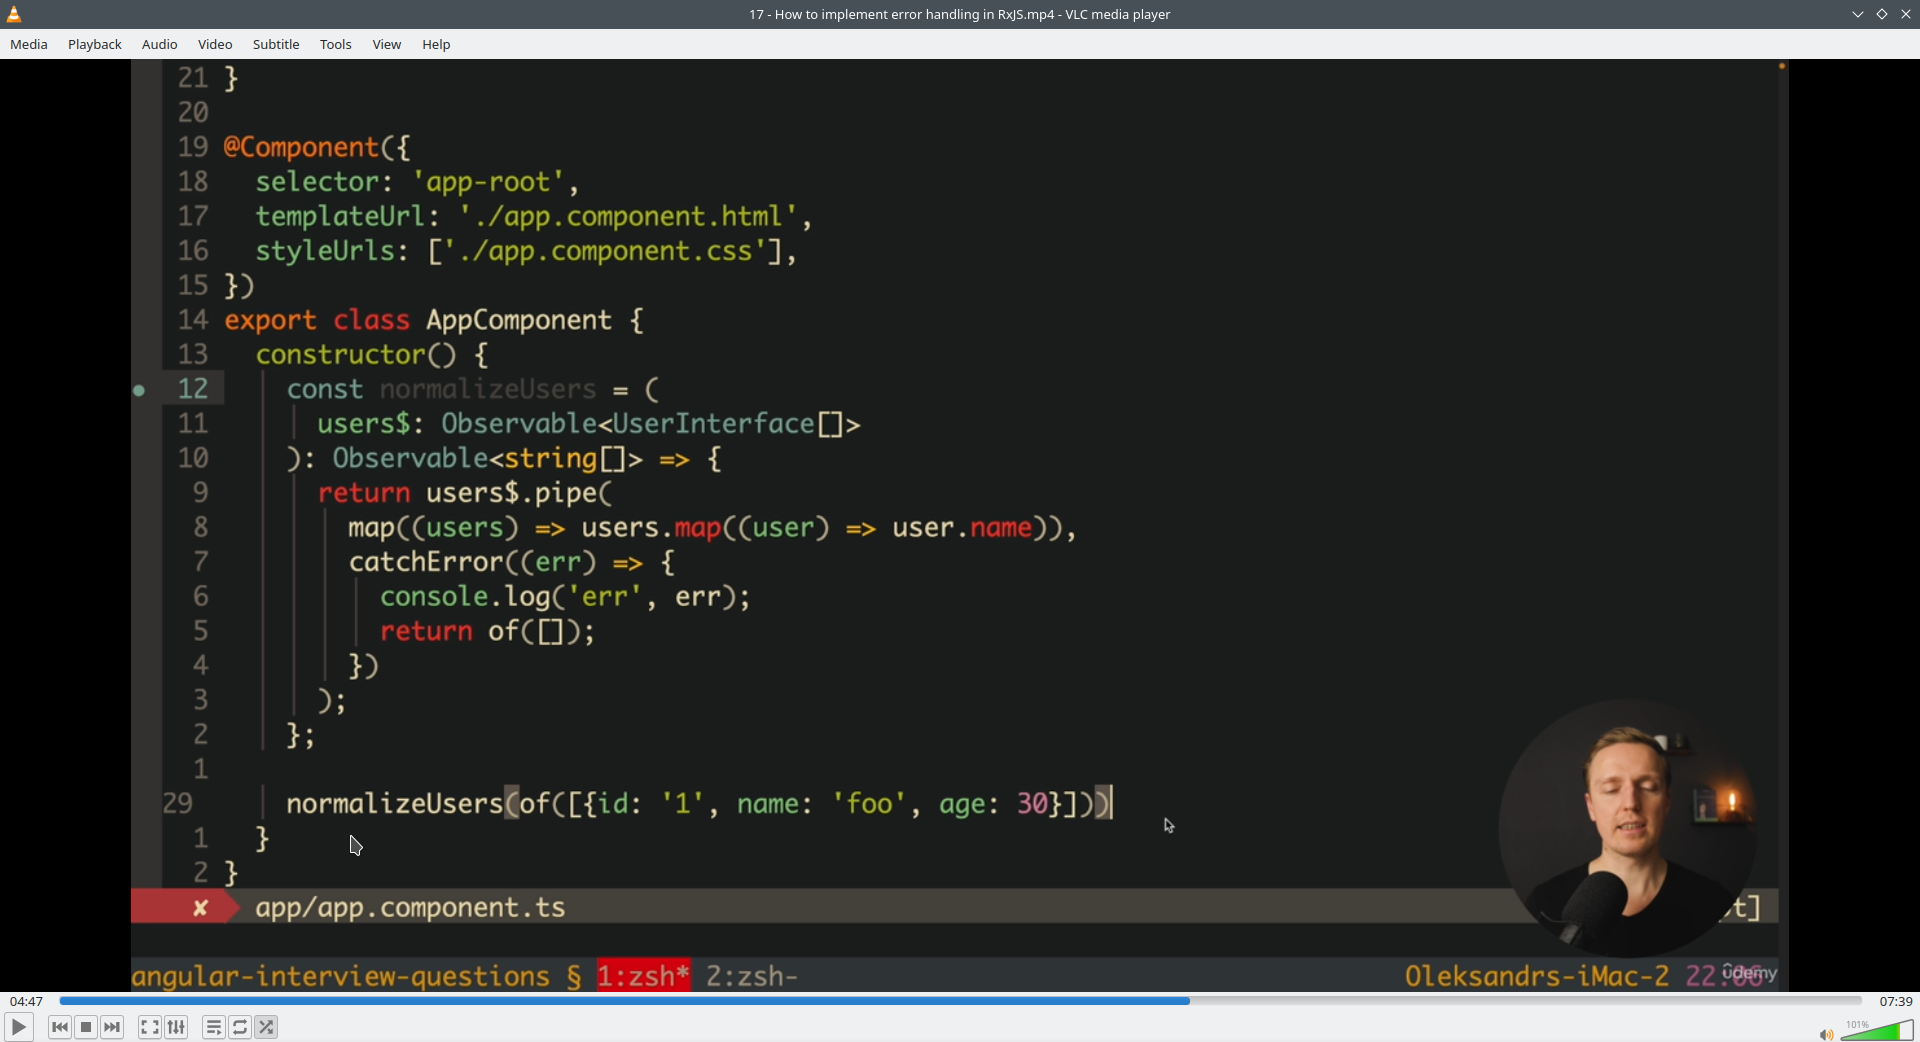Image resolution: width=1920 pixels, height=1042 pixels.
Task: Click the '2:zsh-' tmux tab in video
Action: coord(752,976)
